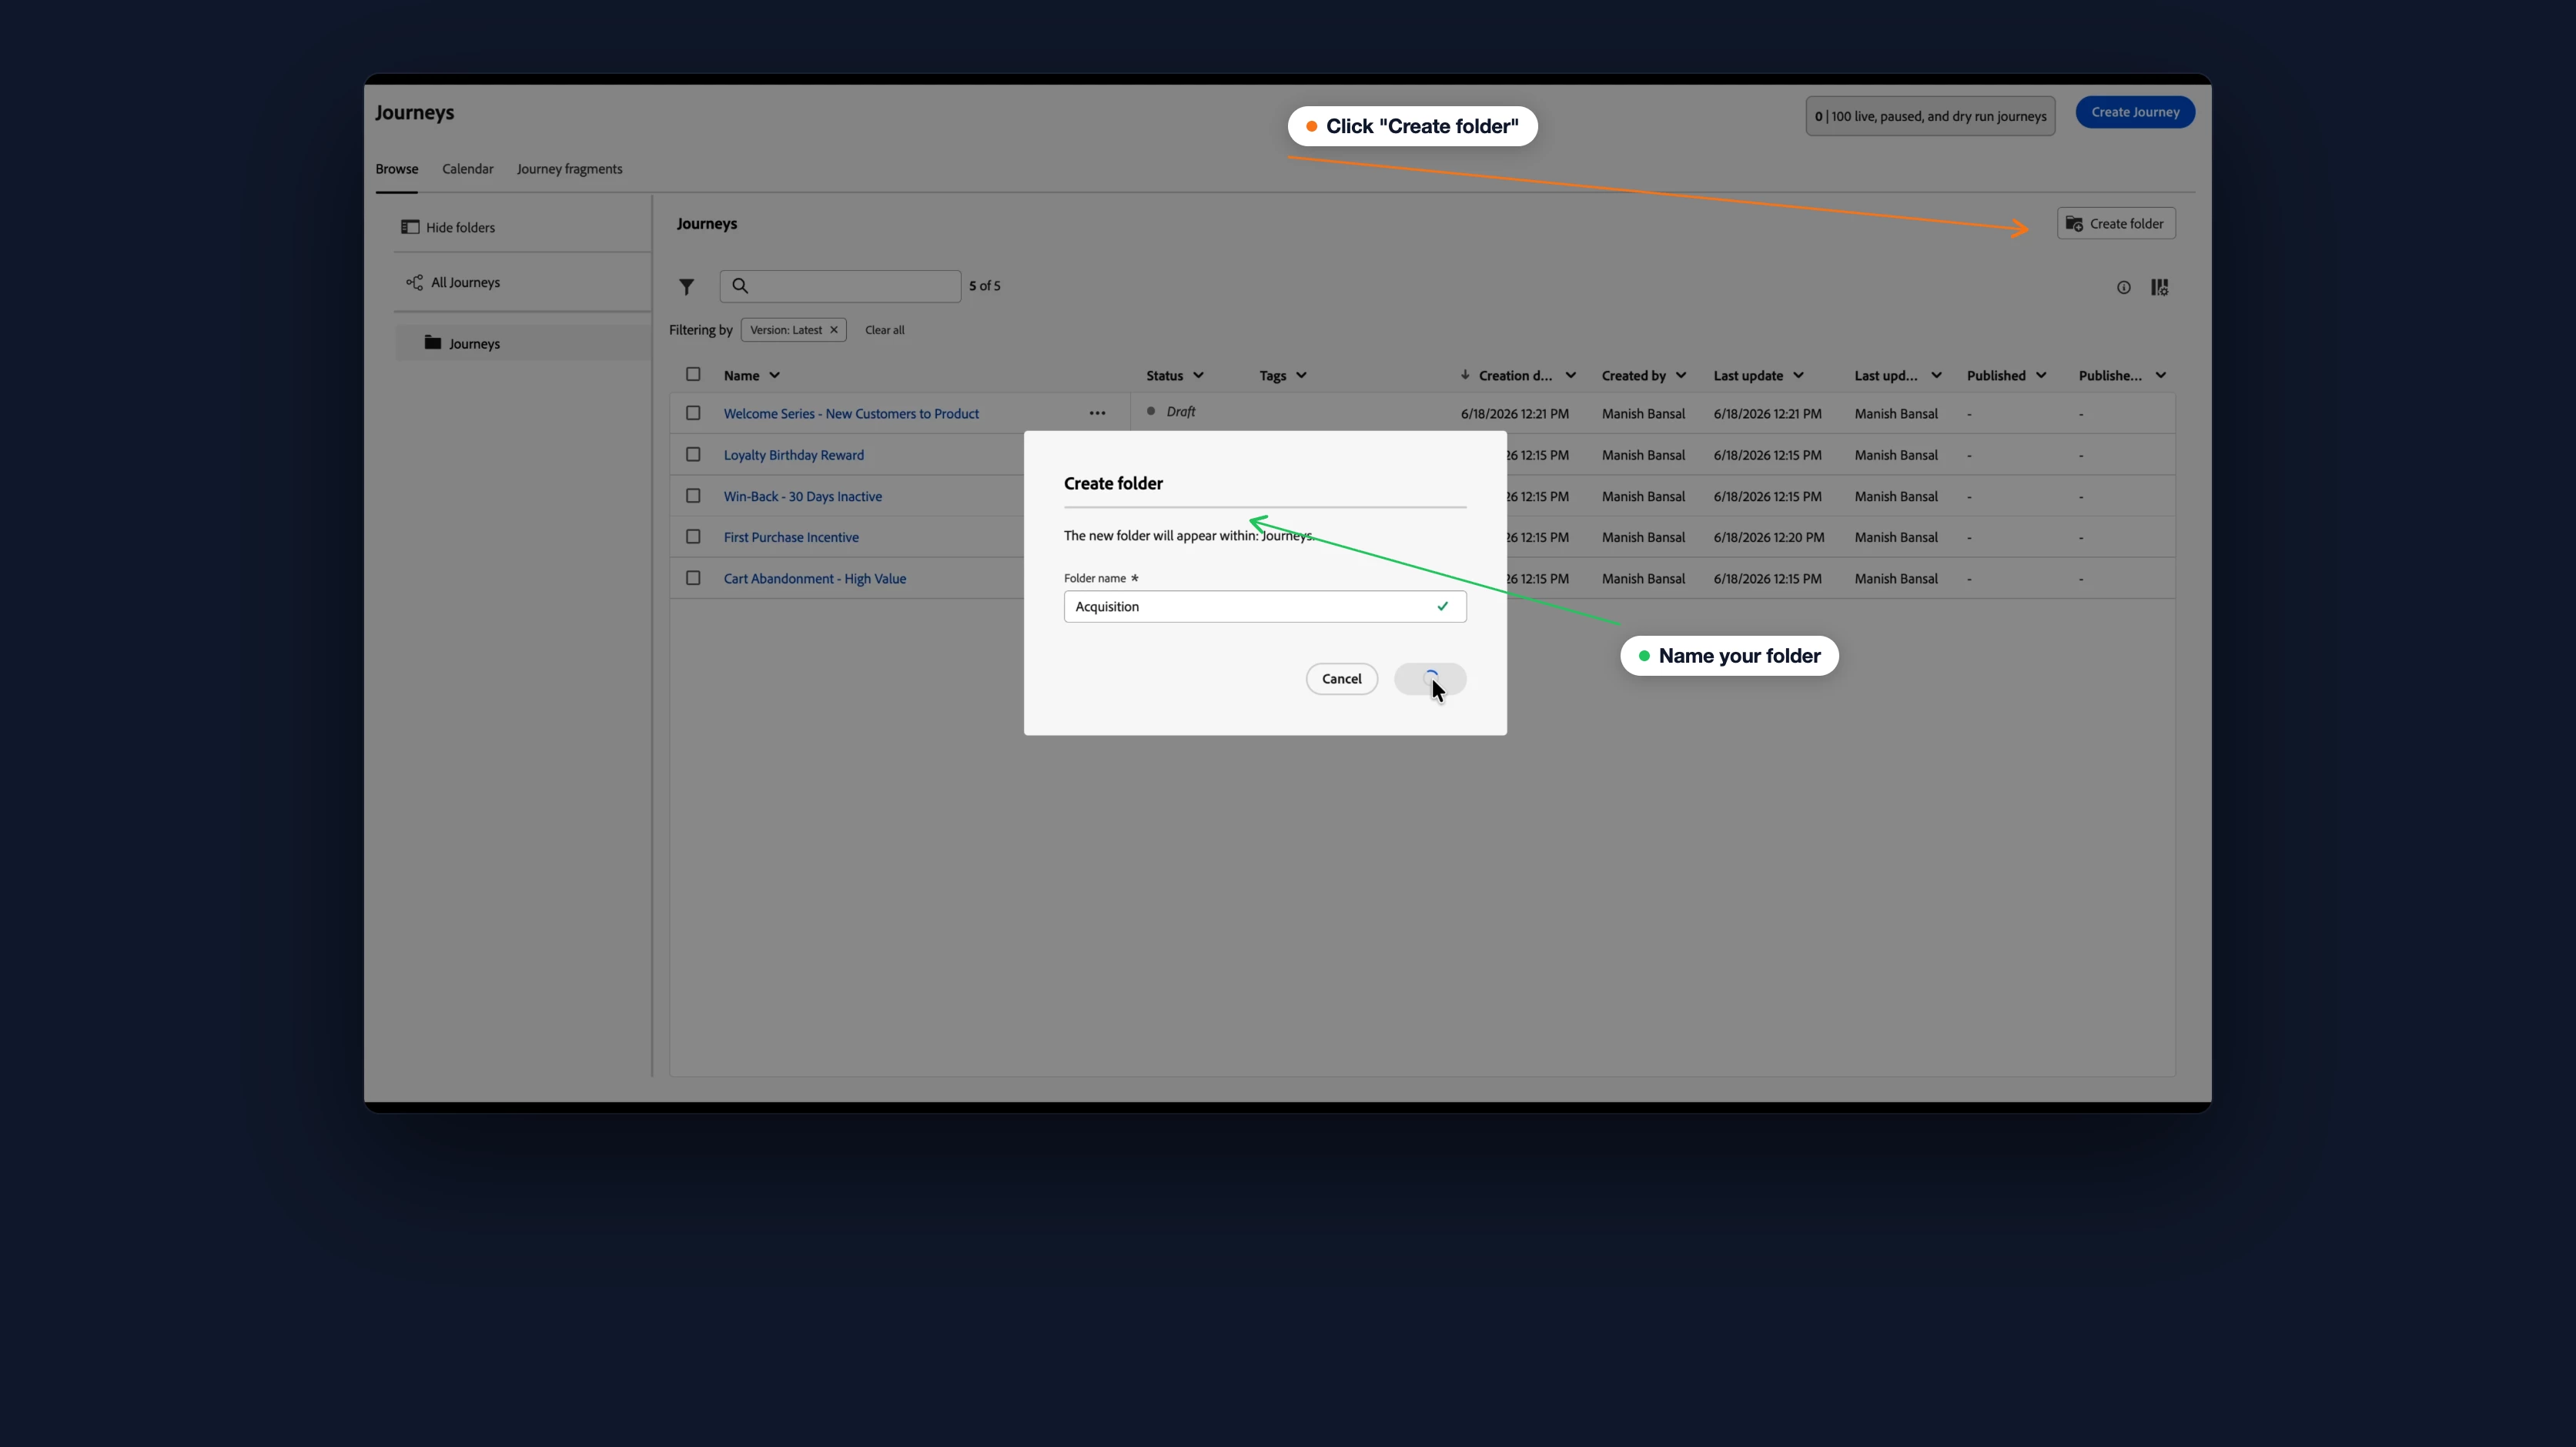The image size is (2576, 1447).
Task: Click the 6/18/2026 12:20 PM last update cell
Action: [x=1768, y=538]
